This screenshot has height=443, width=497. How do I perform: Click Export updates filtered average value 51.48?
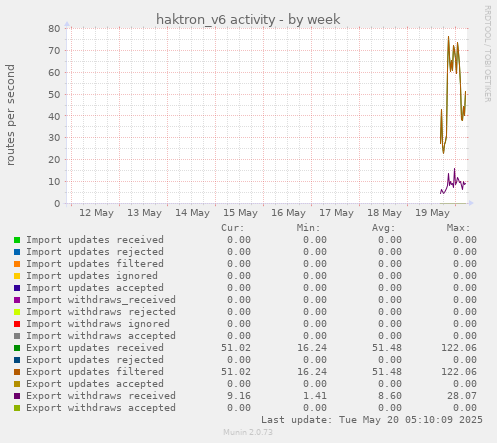click(x=387, y=372)
